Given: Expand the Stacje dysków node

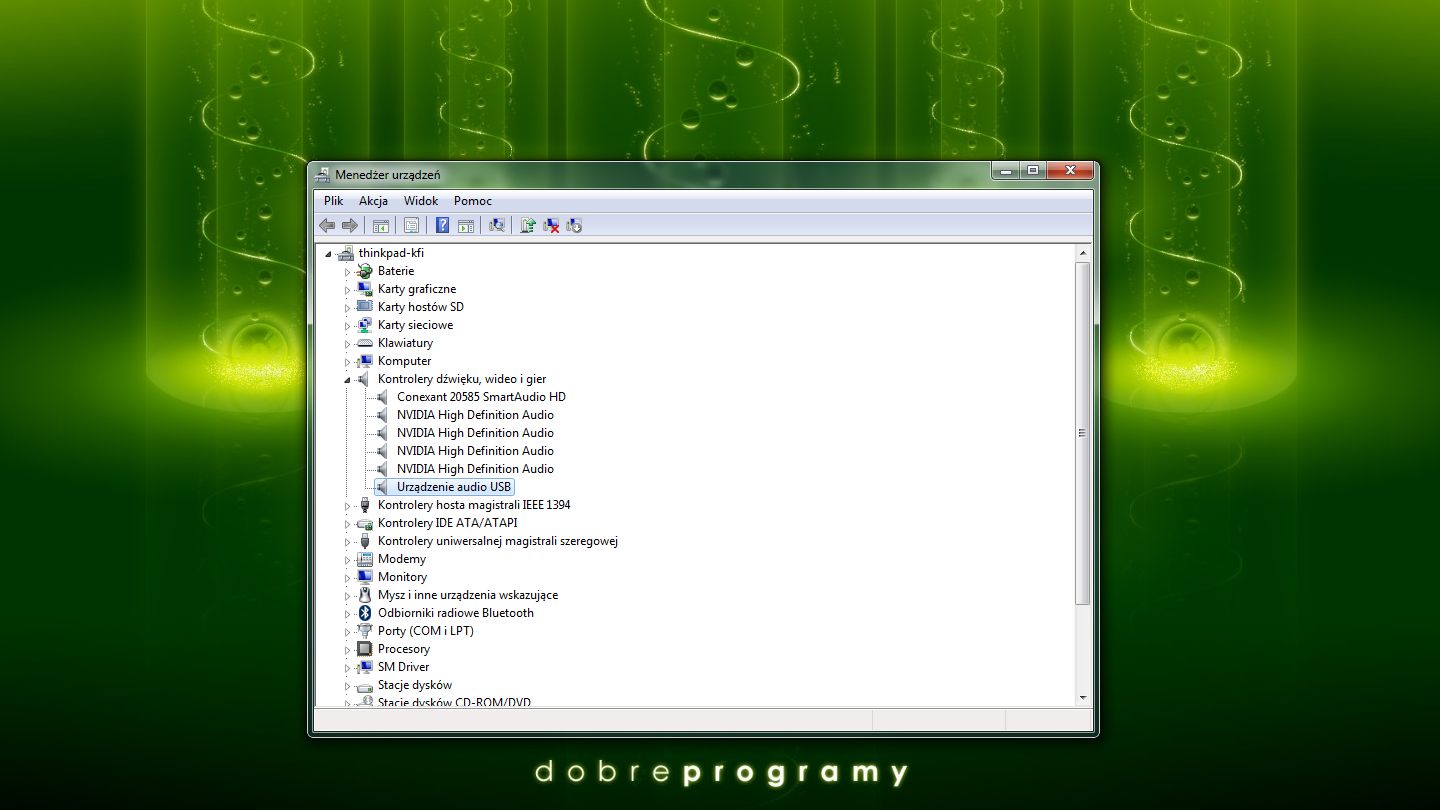Looking at the screenshot, I should point(347,686).
